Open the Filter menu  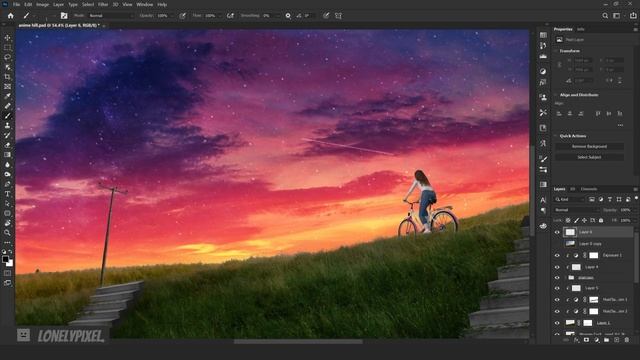pyautogui.click(x=103, y=4)
